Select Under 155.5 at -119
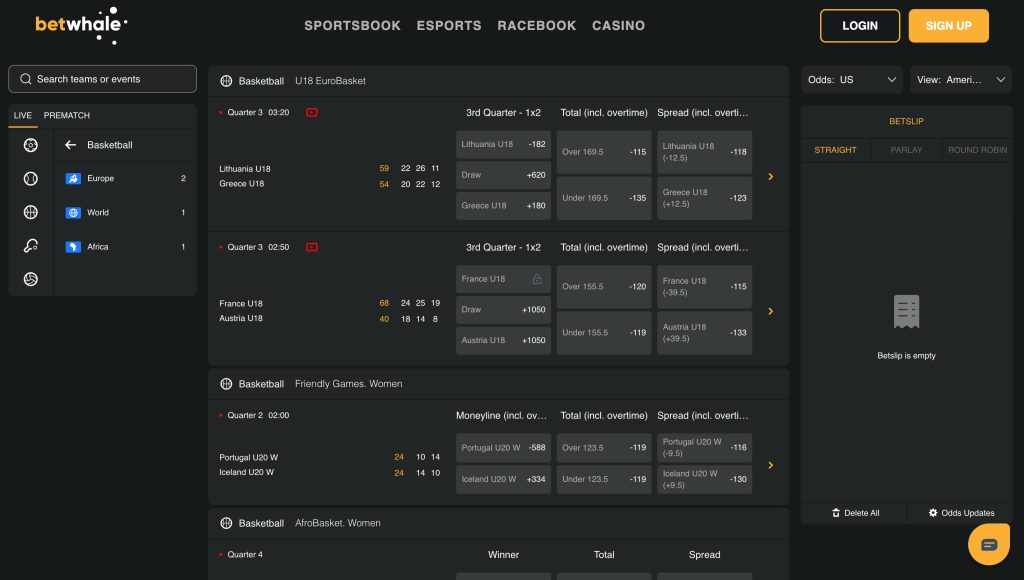The width and height of the screenshot is (1024, 580). [603, 332]
